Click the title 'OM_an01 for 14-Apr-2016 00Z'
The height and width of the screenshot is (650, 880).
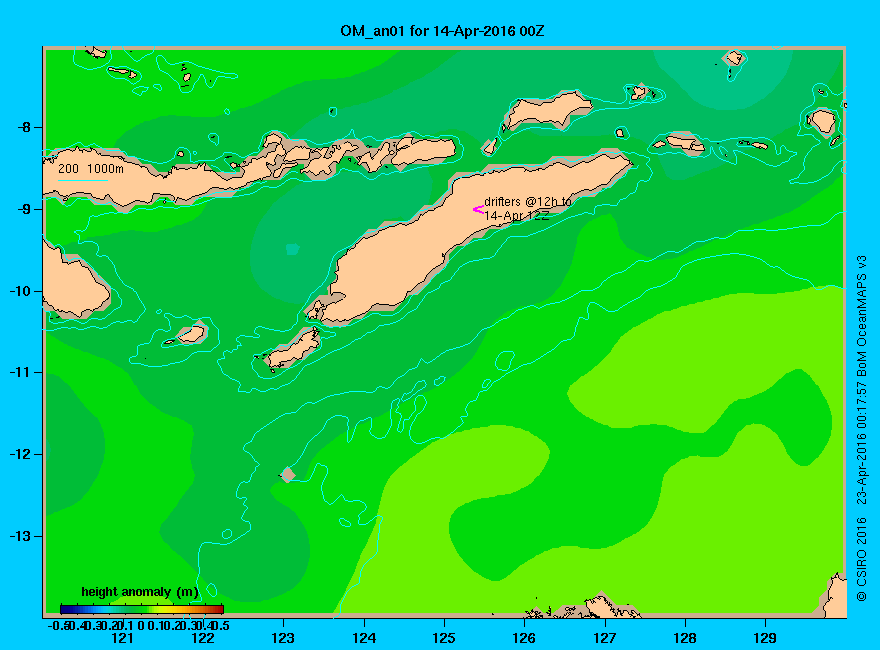tap(442, 31)
